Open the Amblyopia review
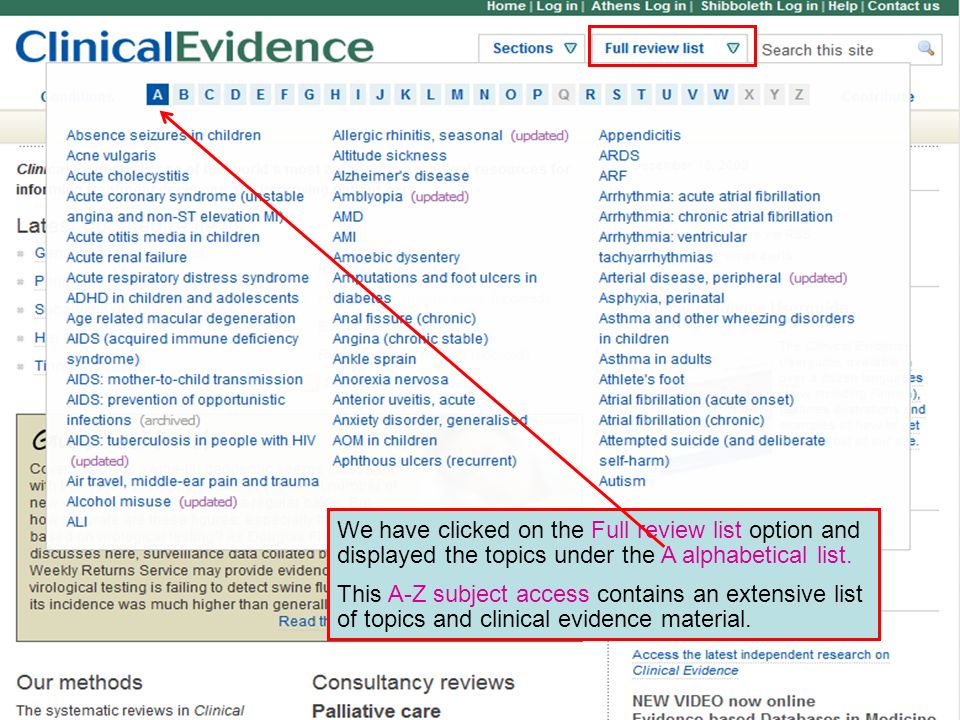This screenshot has width=960, height=720. click(367, 196)
